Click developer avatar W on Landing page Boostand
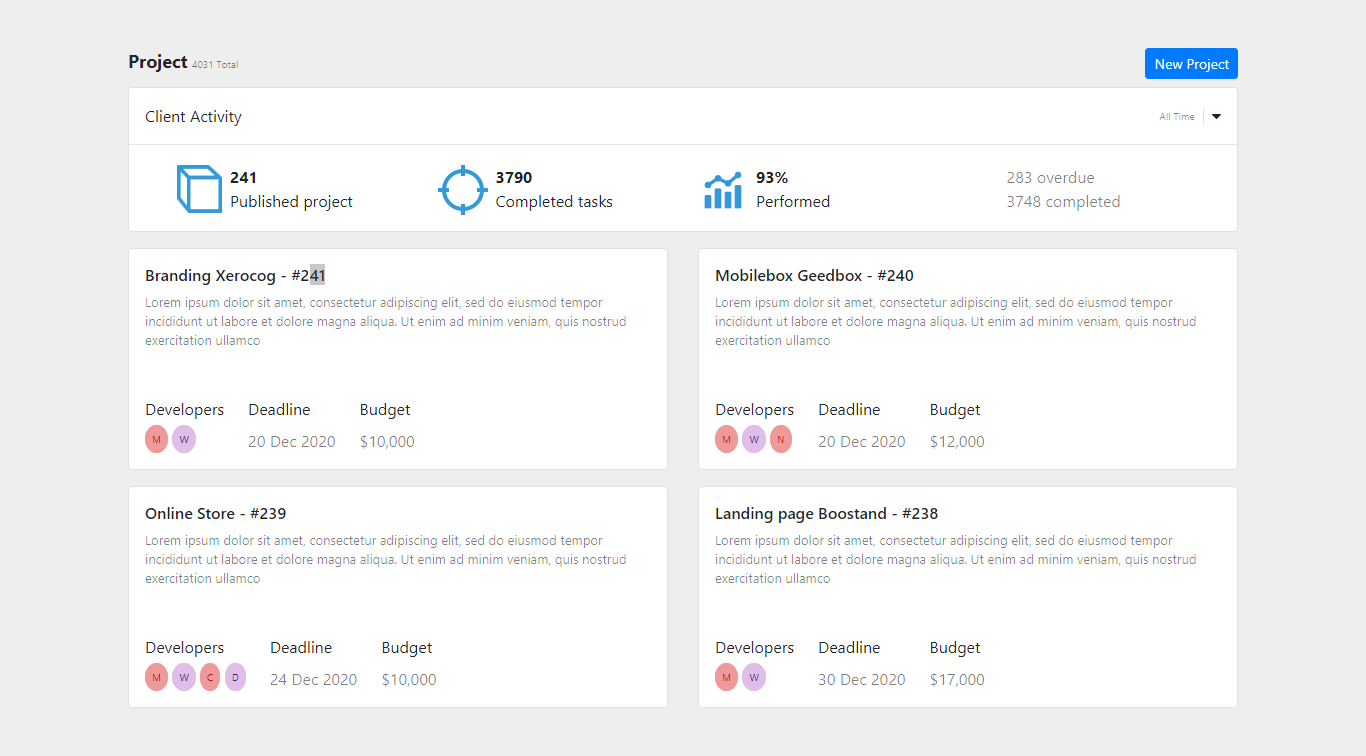 (x=753, y=677)
